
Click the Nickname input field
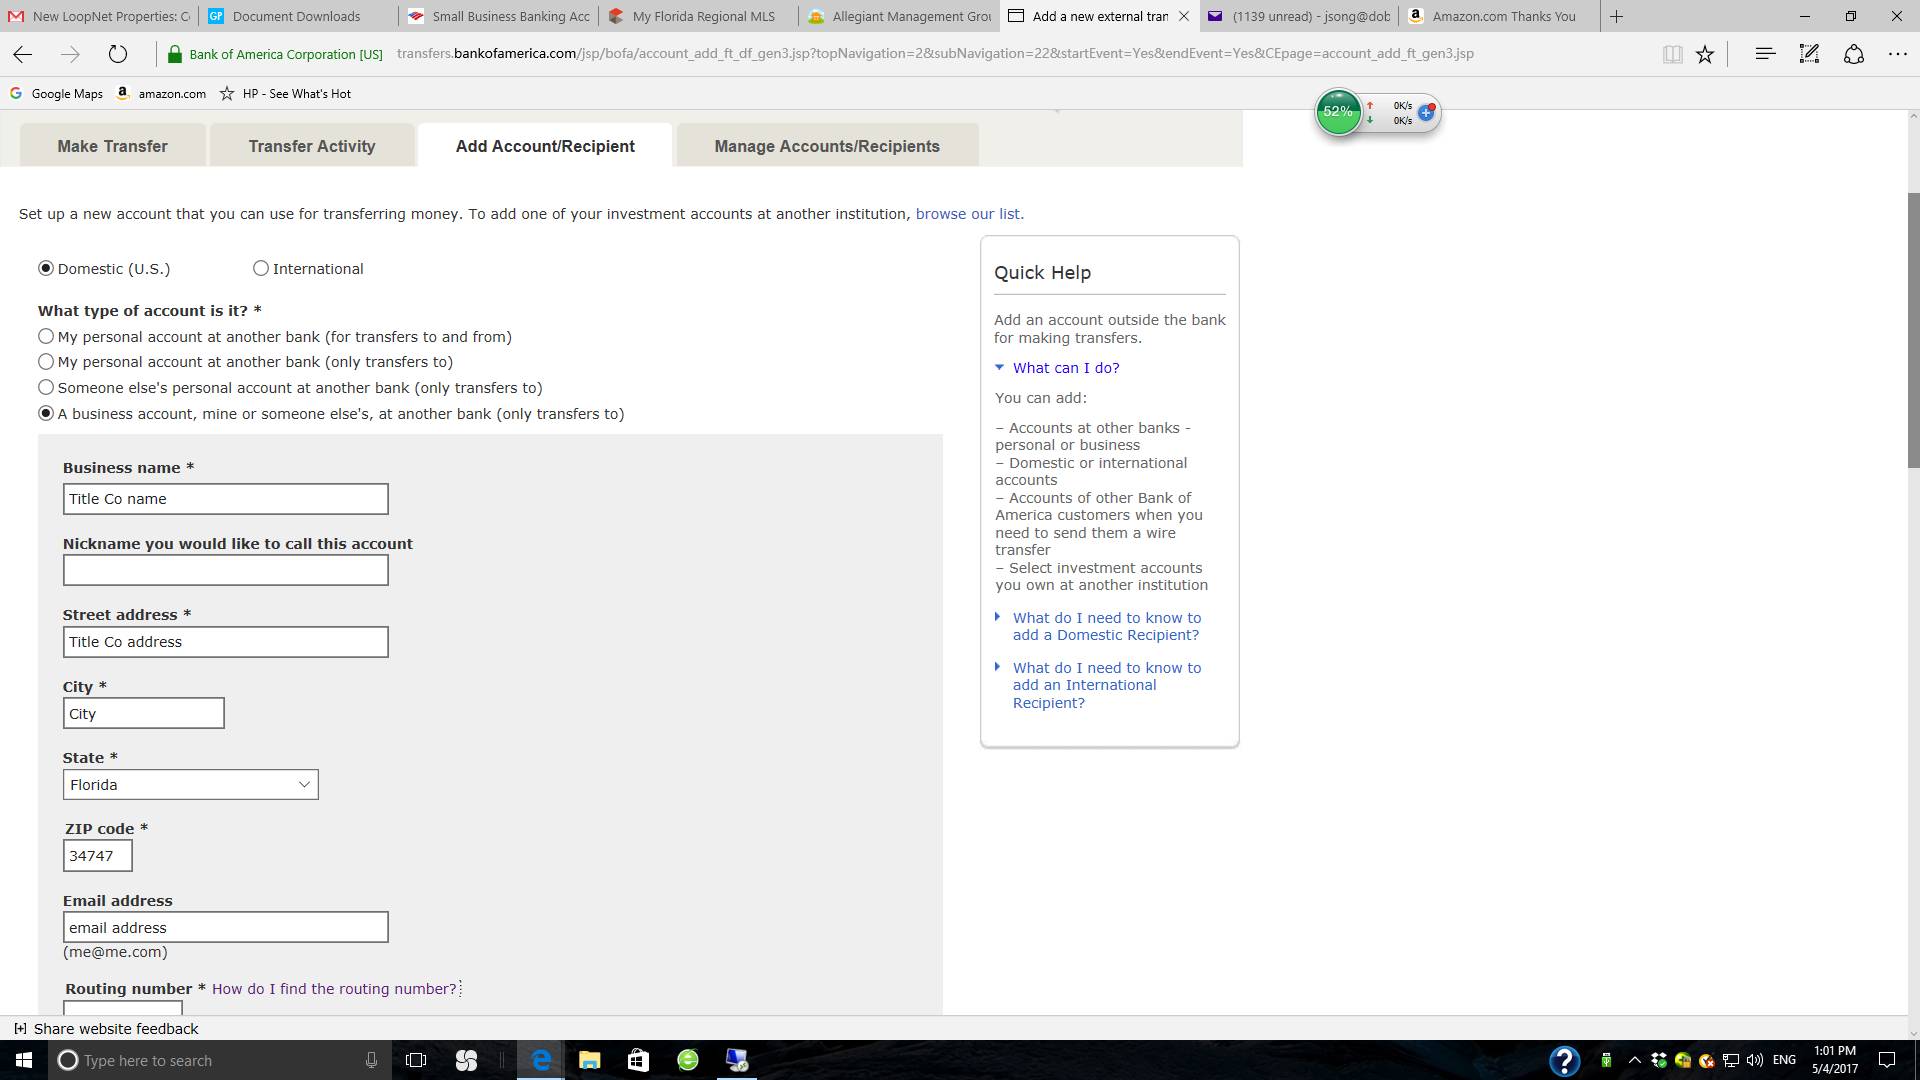pos(225,570)
